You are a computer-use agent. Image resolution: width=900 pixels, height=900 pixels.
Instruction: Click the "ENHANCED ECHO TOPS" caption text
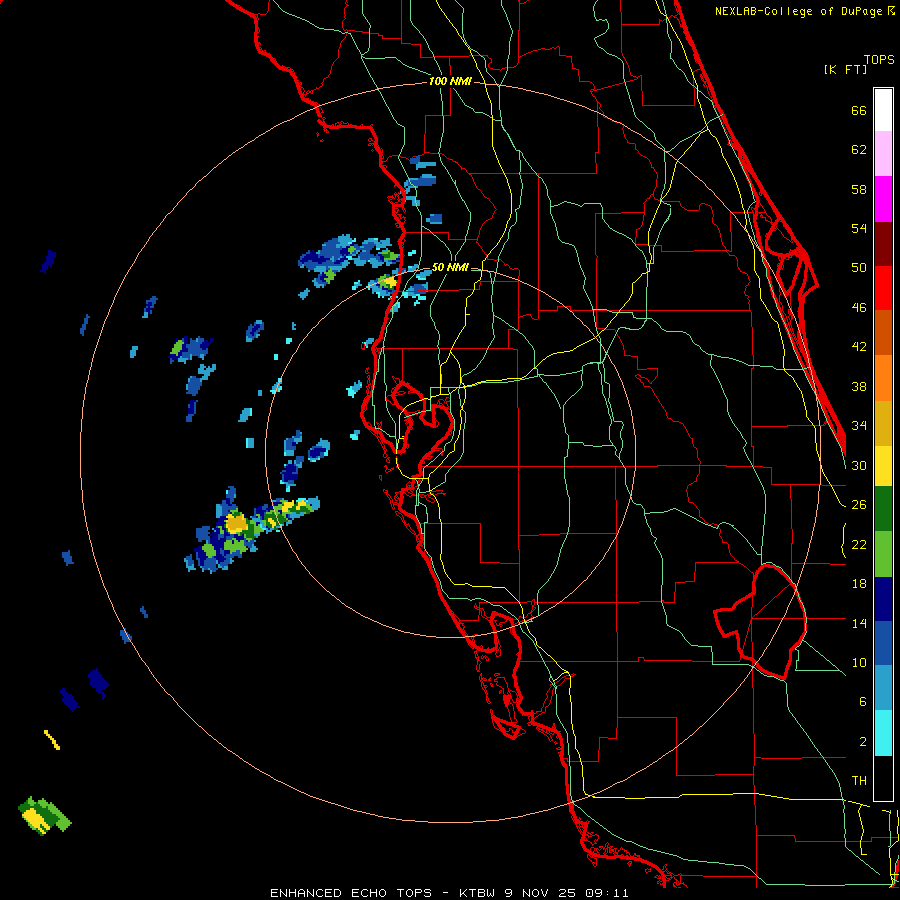351,893
